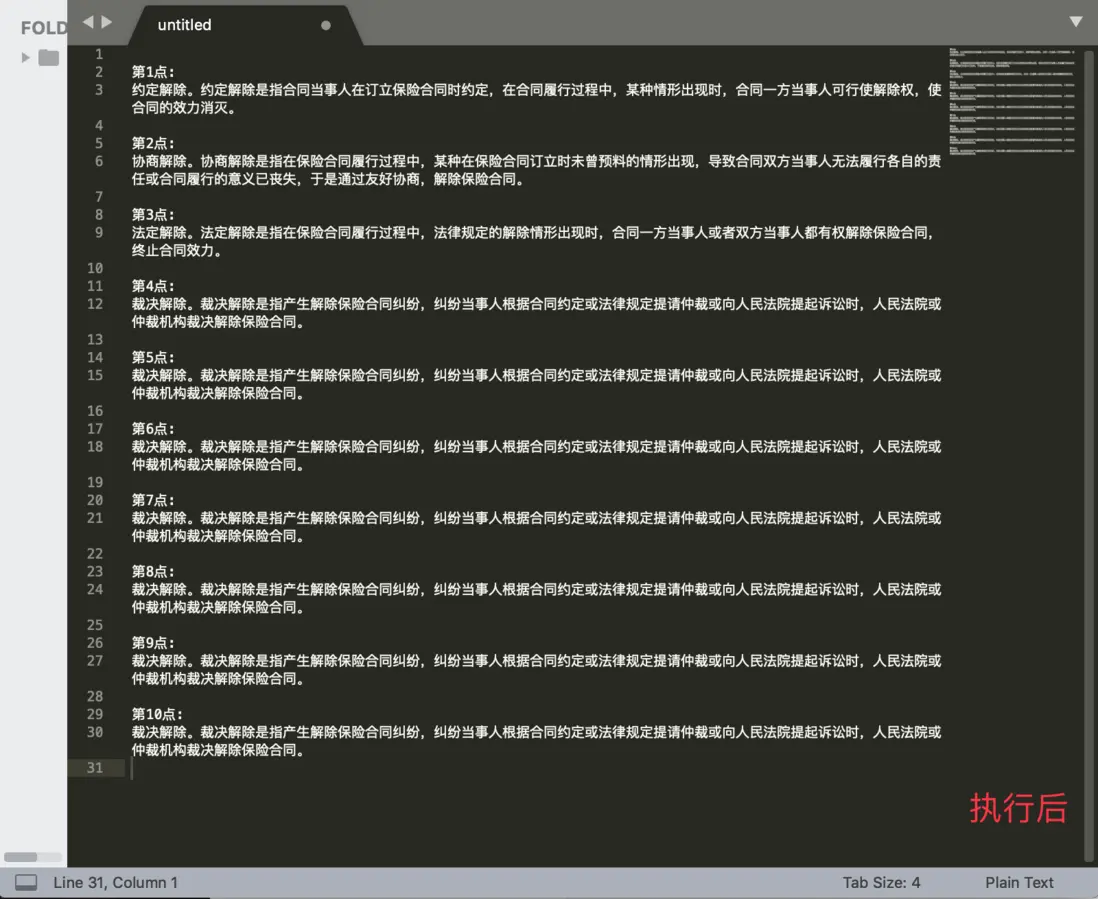
Task: Click the minimap code overview
Action: [1012, 102]
